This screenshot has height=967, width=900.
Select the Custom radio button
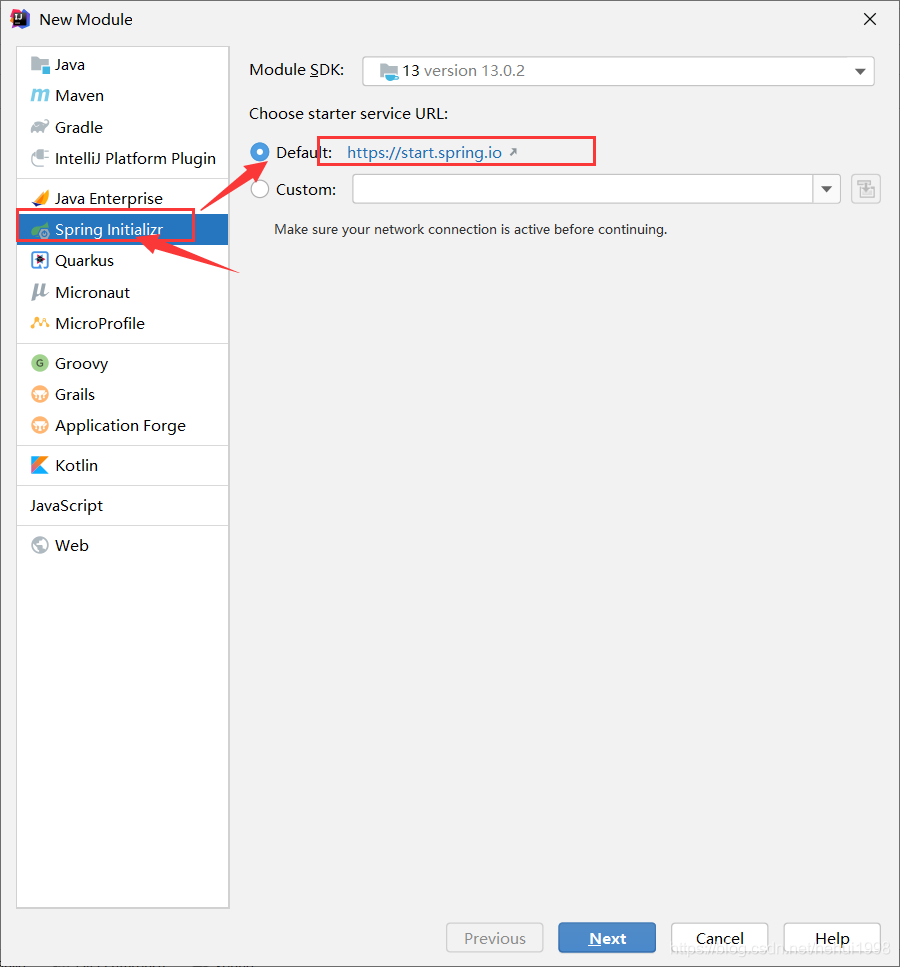[260, 189]
